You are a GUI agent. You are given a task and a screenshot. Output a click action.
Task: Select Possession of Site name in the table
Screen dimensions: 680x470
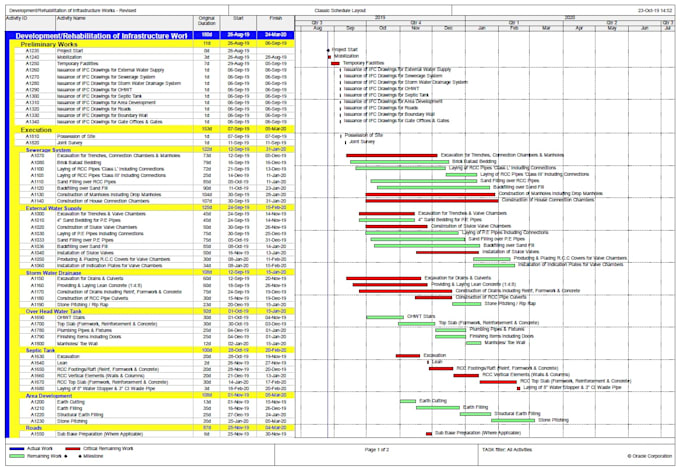[76, 136]
